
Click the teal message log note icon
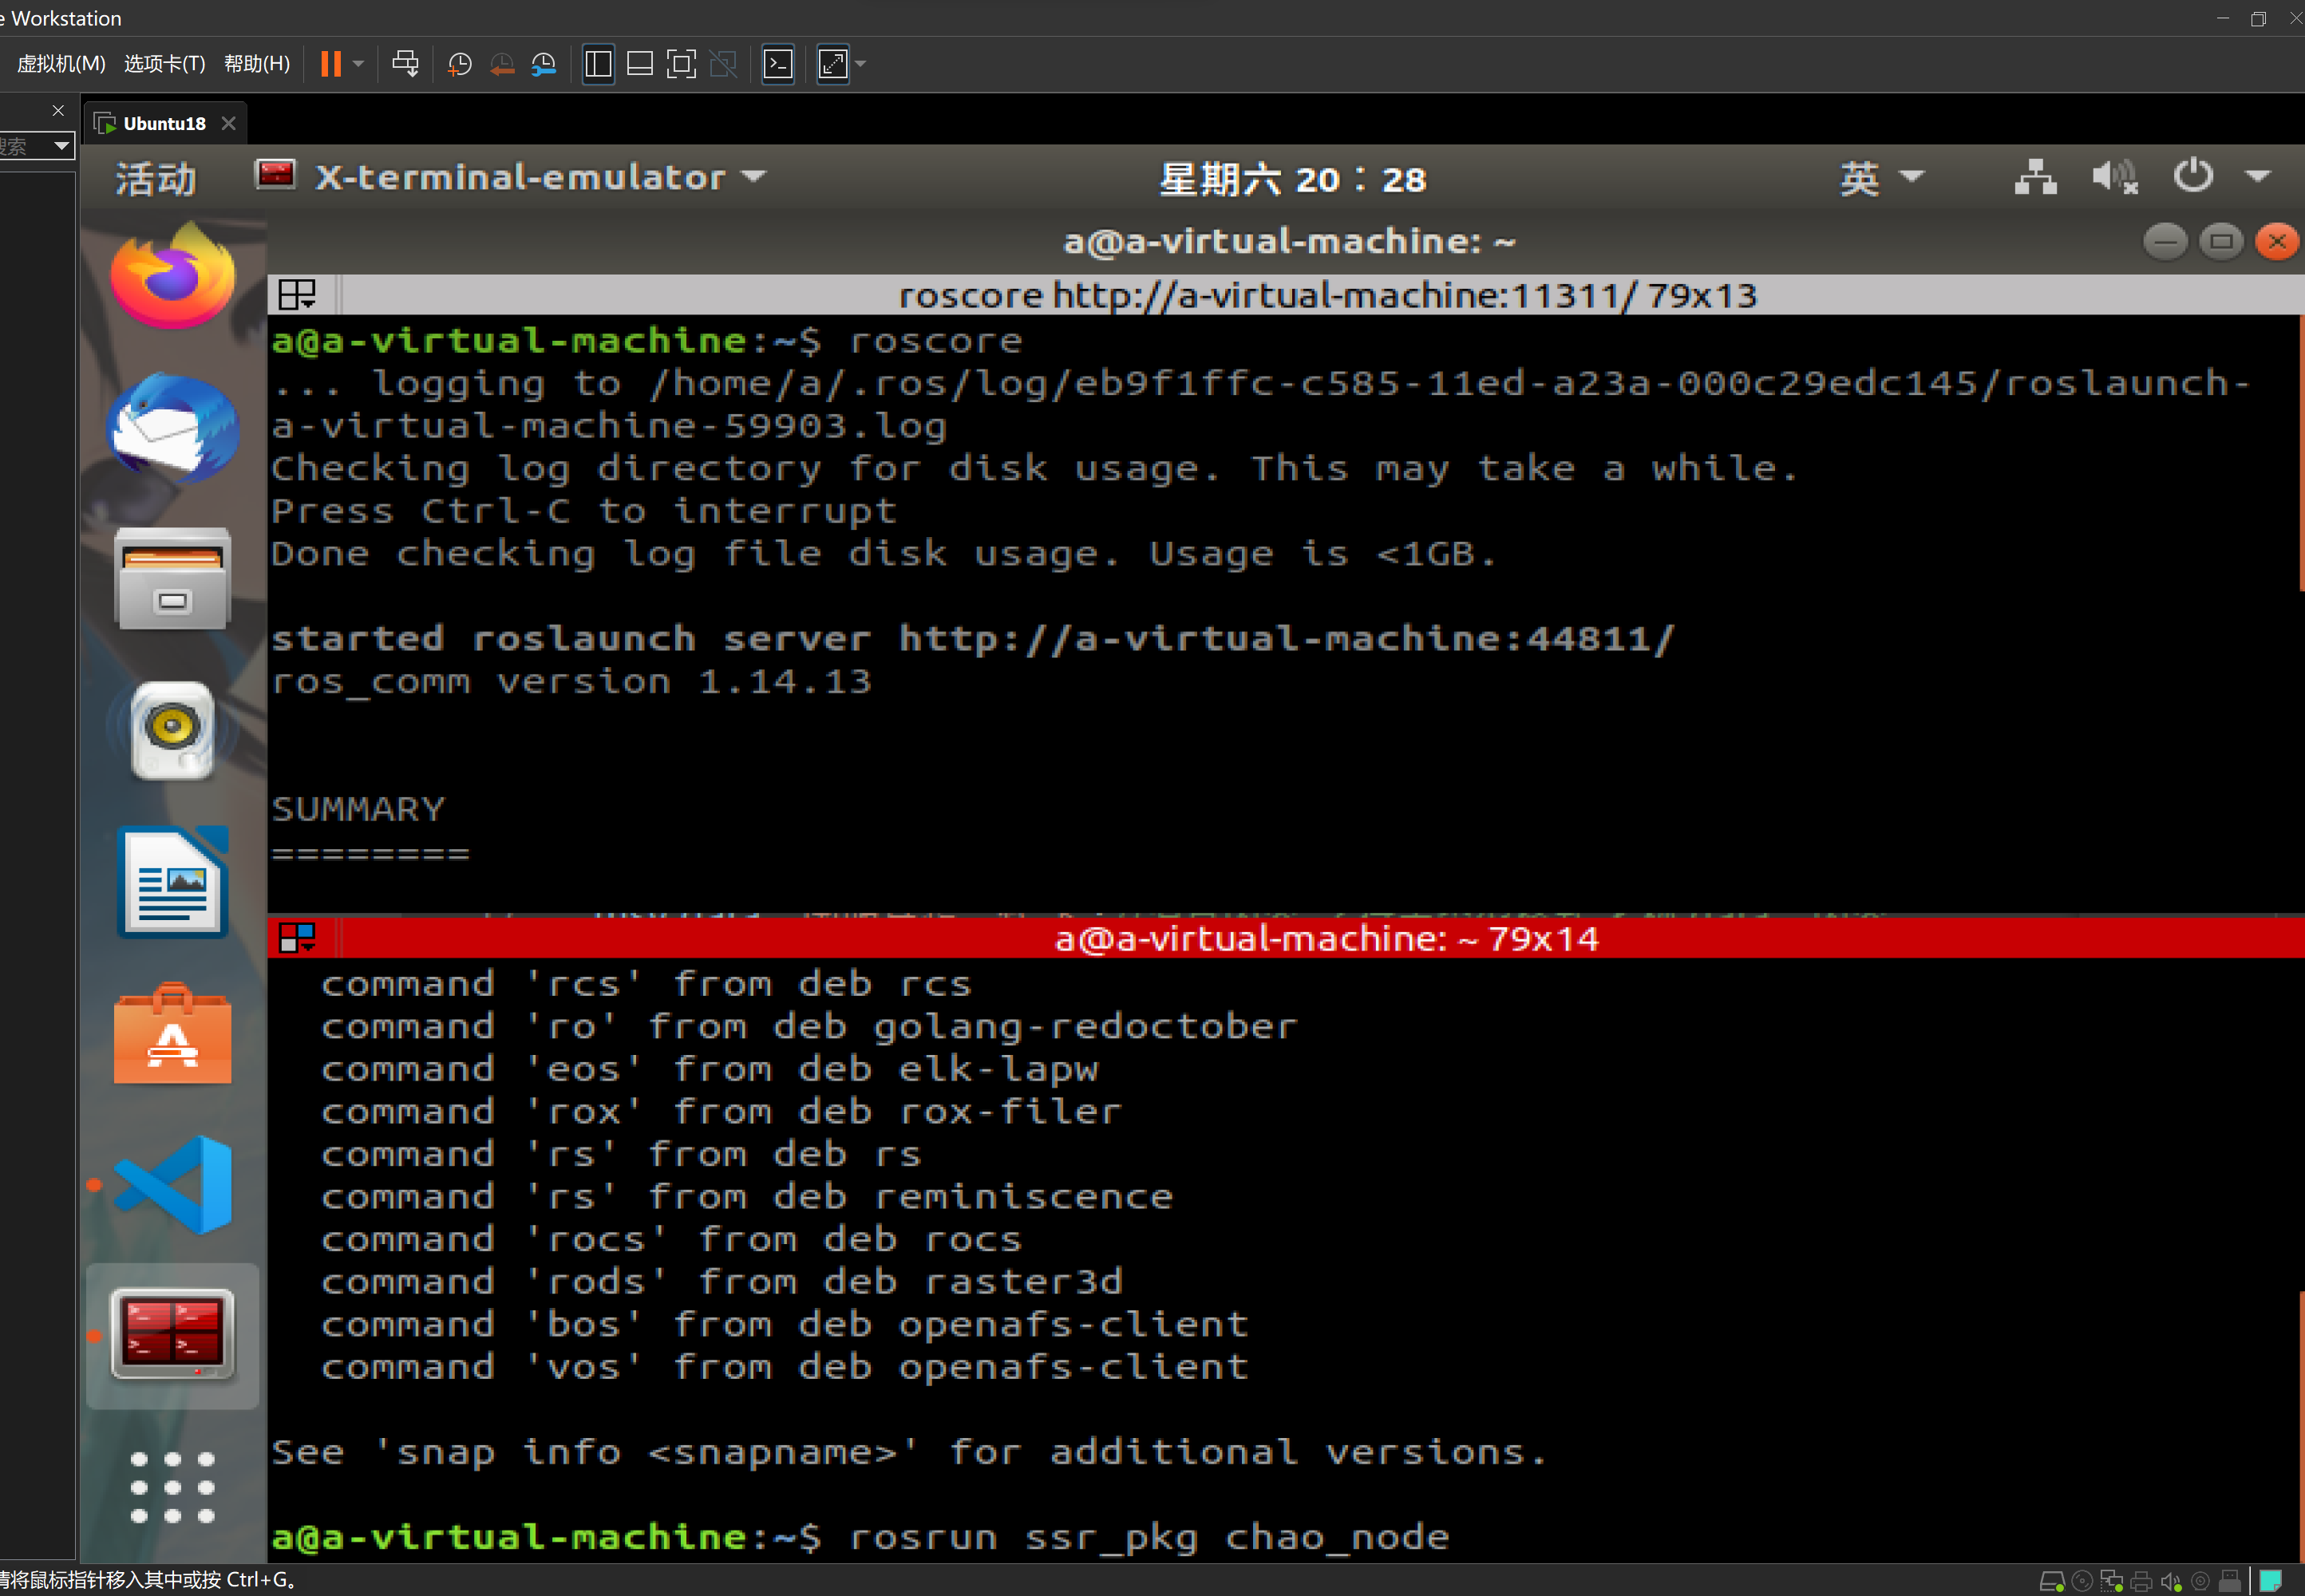(x=2270, y=1581)
